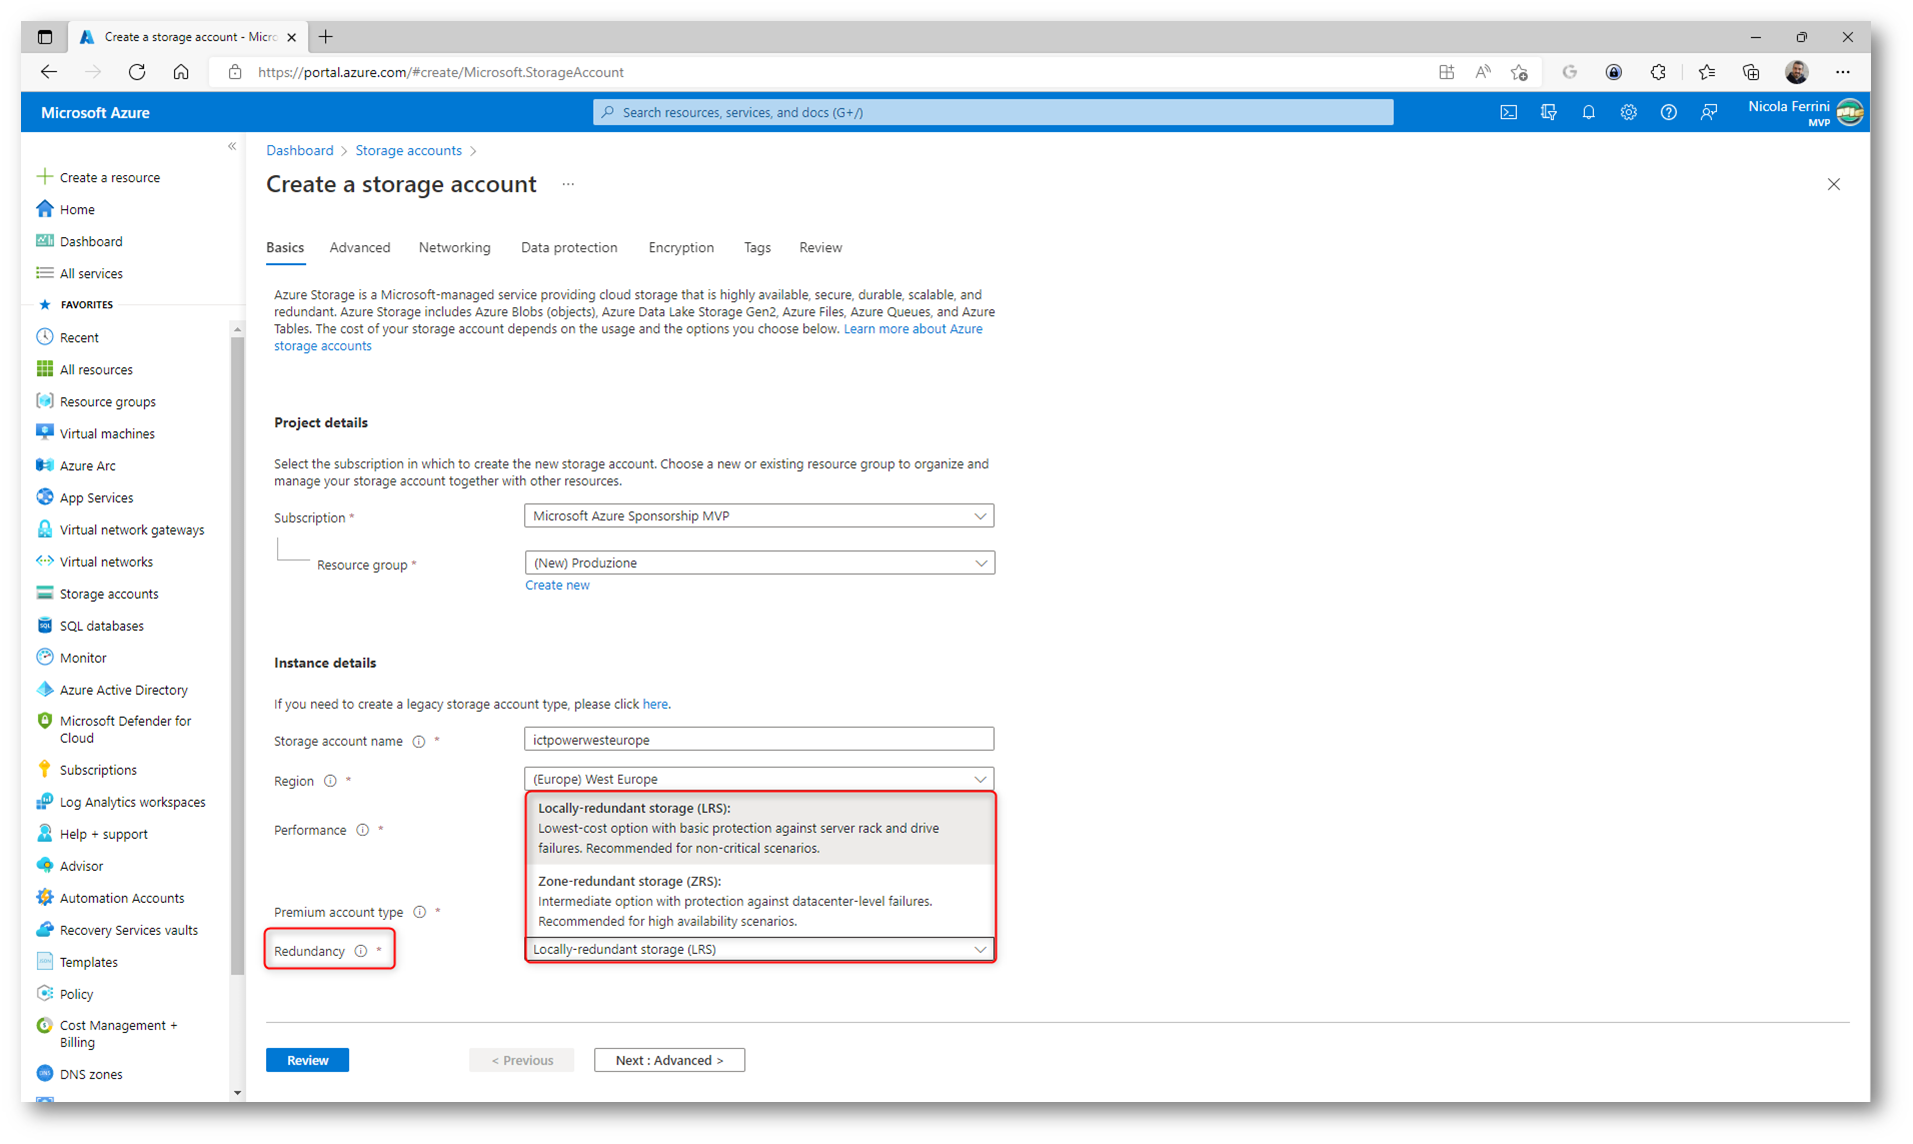Open the ellipsis menu beside page title
Image resolution: width=1913 pixels, height=1144 pixels.
point(568,184)
